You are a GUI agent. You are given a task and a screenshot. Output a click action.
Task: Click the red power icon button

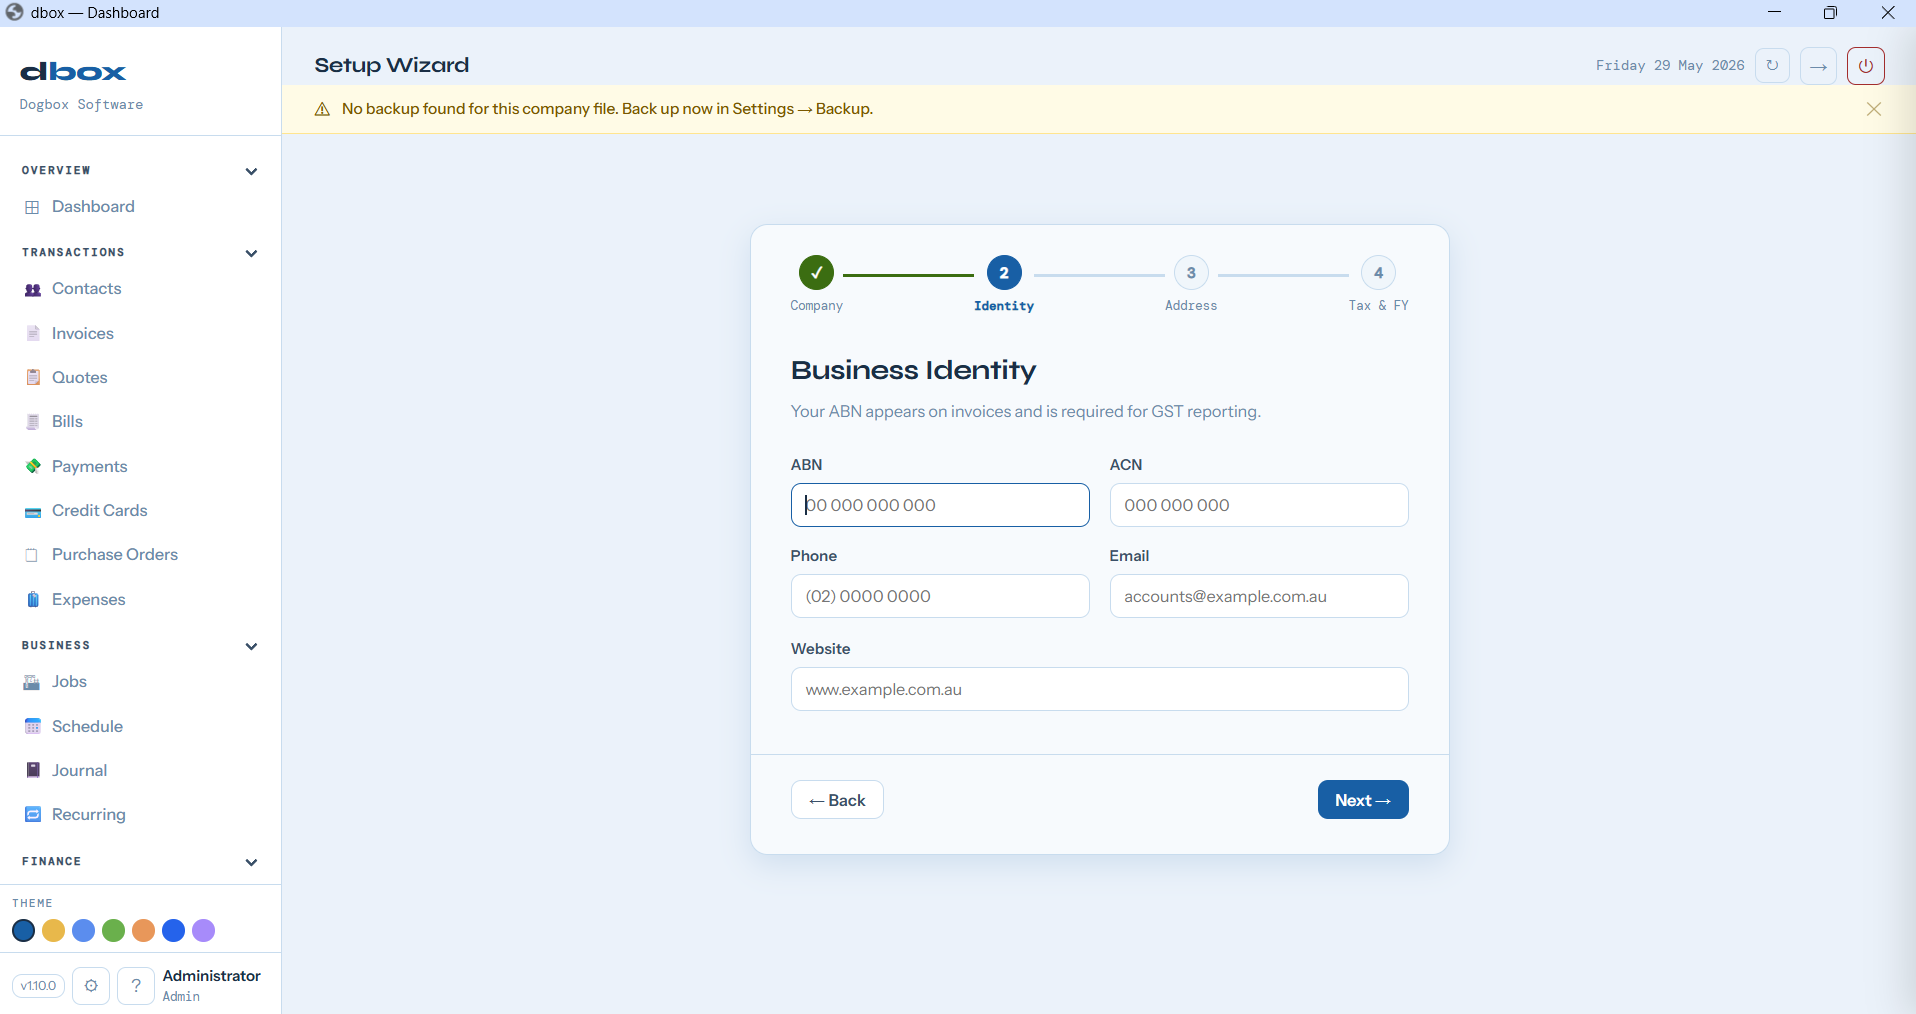click(1866, 66)
